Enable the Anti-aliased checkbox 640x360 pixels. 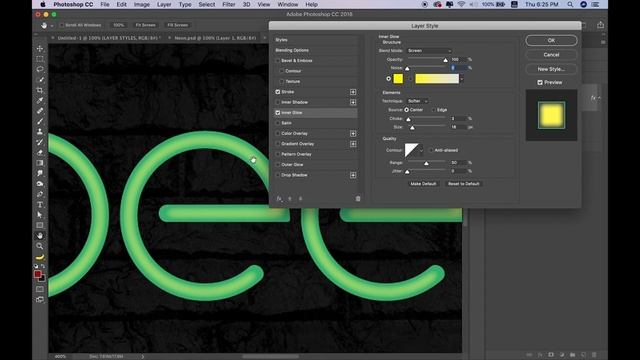pyautogui.click(x=431, y=150)
